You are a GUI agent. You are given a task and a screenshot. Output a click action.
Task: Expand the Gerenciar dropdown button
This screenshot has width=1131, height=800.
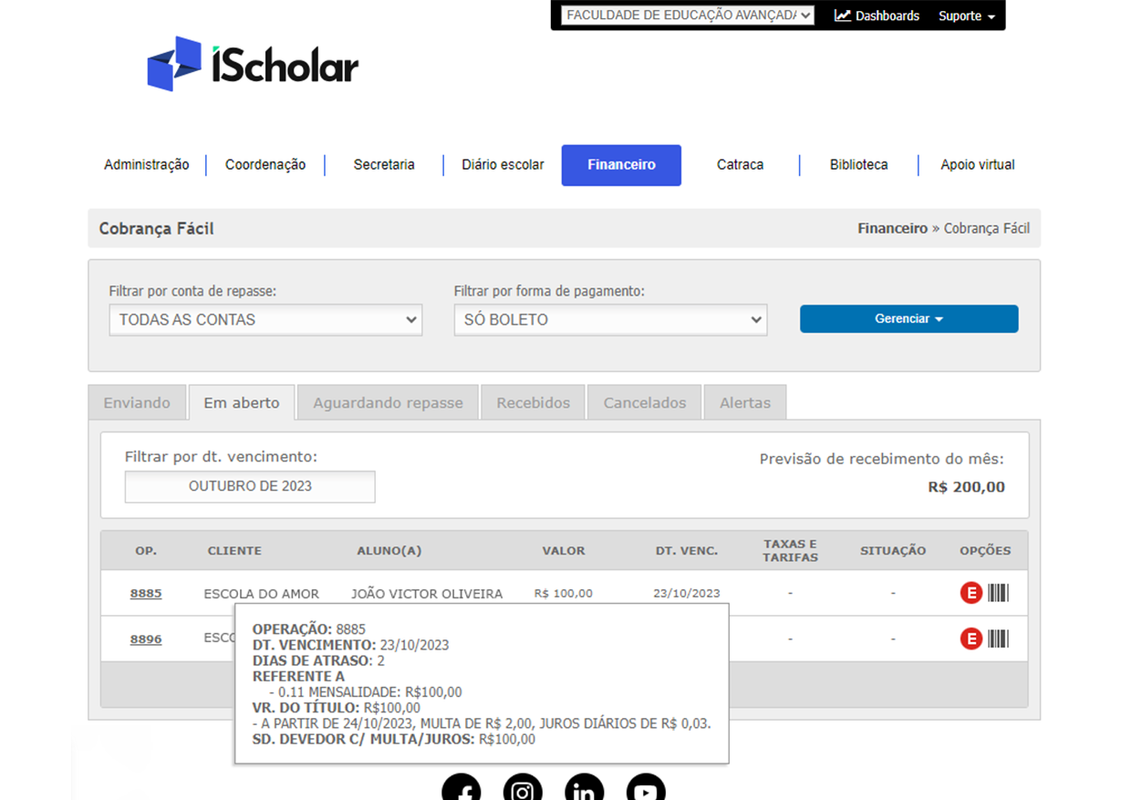[909, 319]
